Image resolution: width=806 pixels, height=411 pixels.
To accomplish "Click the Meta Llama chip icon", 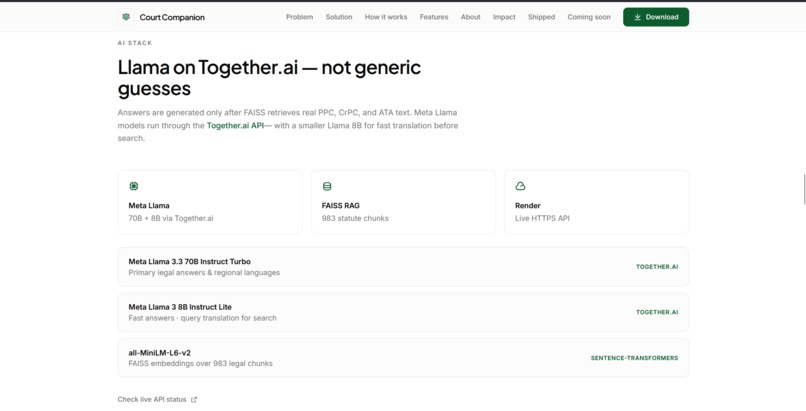I will pos(134,186).
